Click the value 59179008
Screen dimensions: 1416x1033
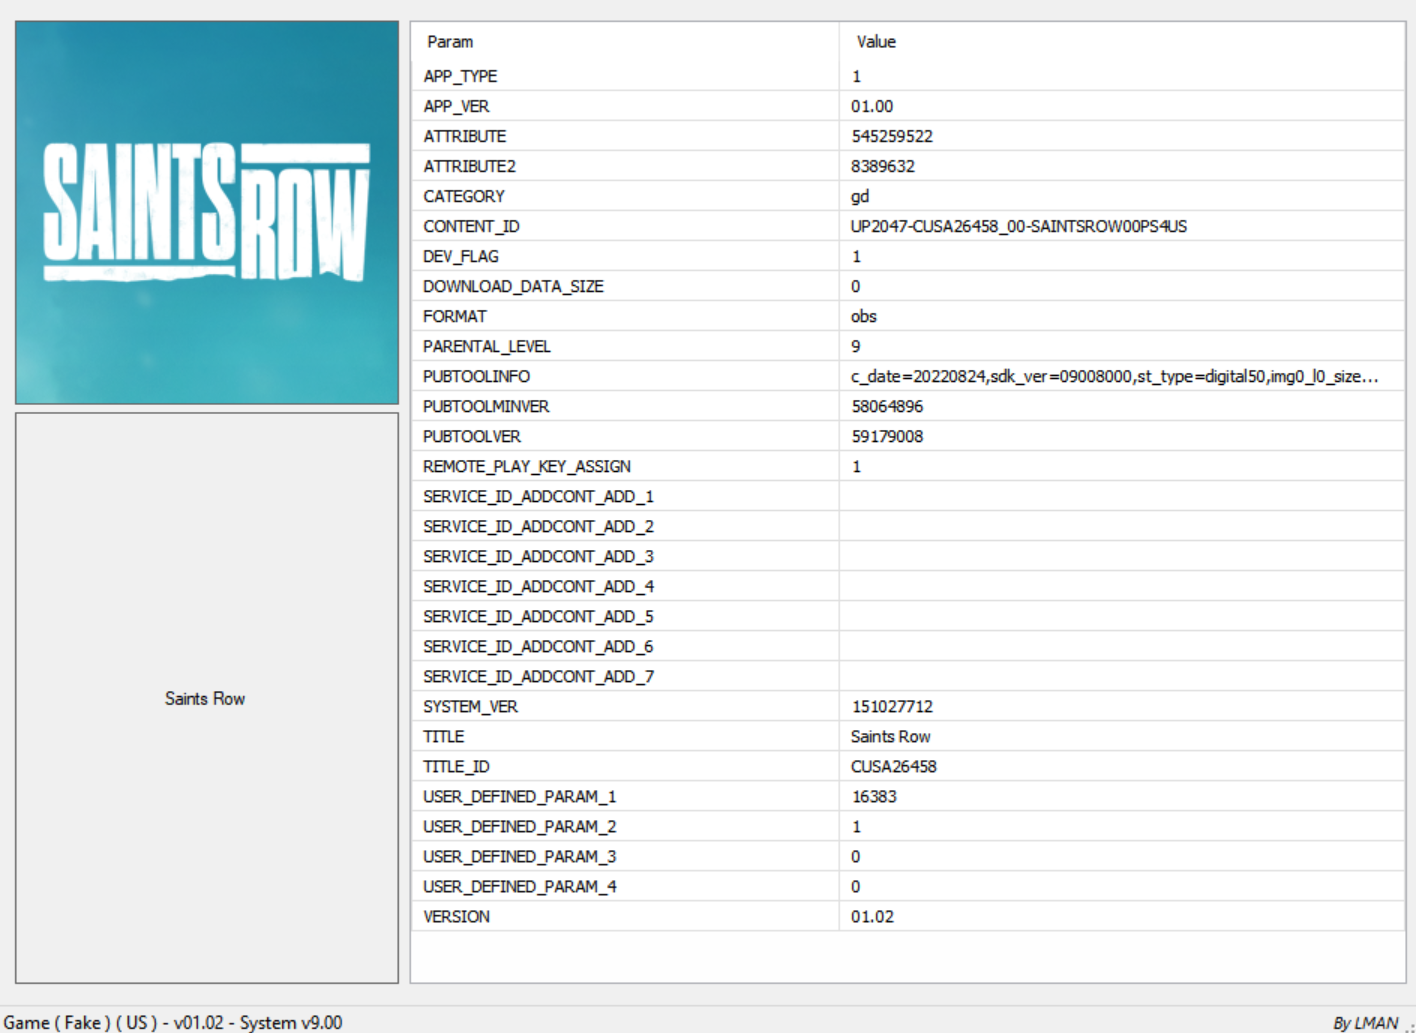click(x=887, y=436)
